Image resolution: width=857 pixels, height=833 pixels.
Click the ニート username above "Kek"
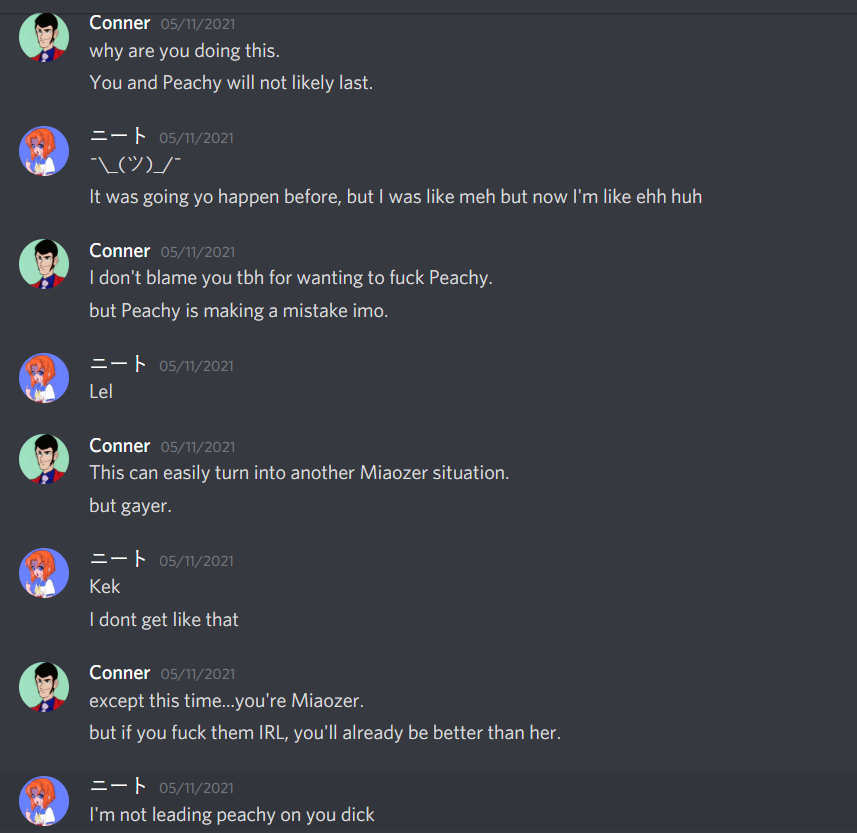click(118, 559)
